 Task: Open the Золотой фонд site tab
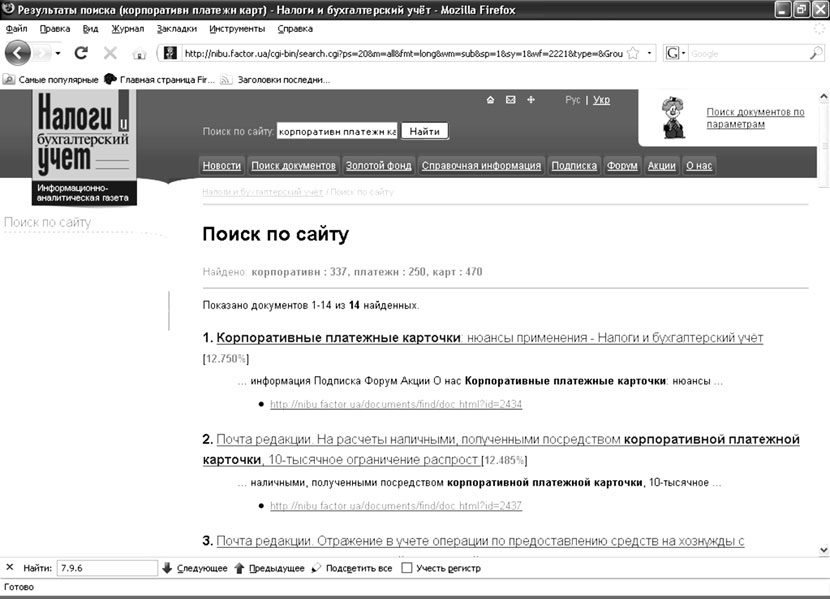378,166
